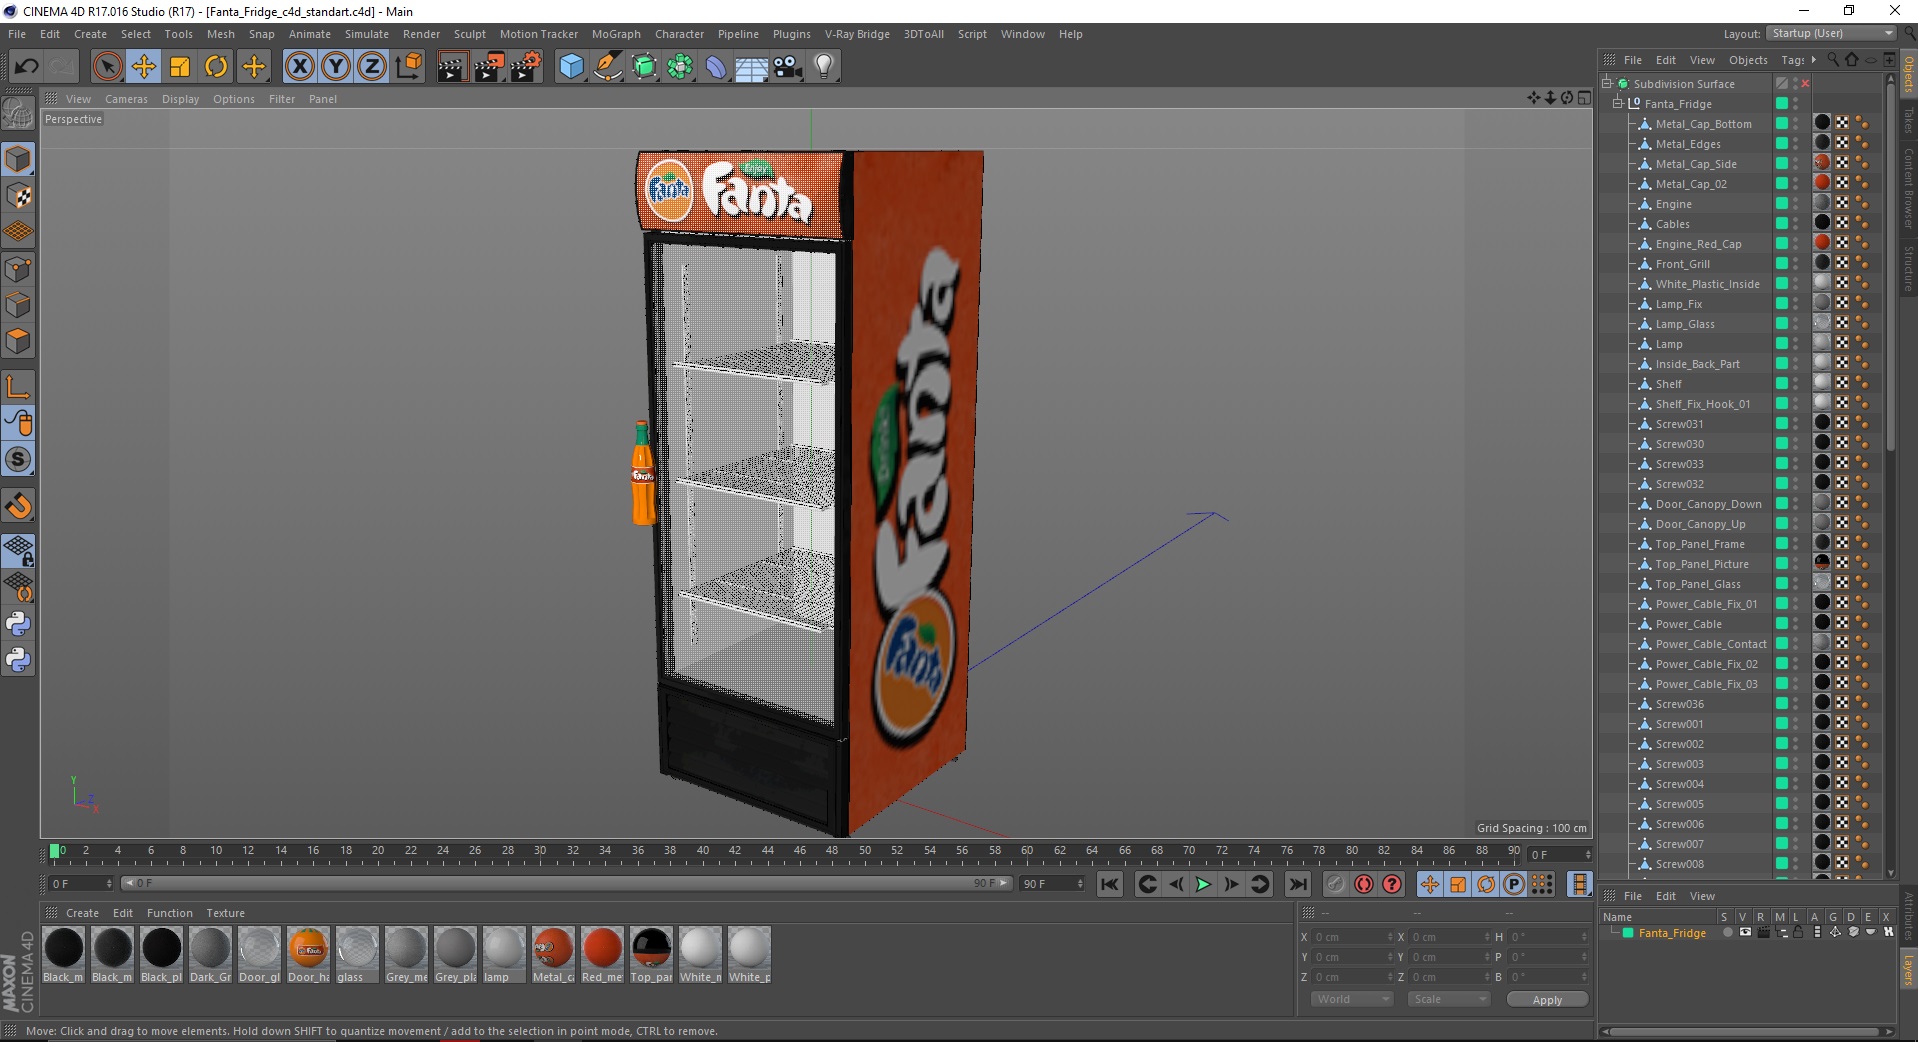This screenshot has width=1918, height=1042.
Task: Toggle Y axis lock
Action: pos(336,67)
